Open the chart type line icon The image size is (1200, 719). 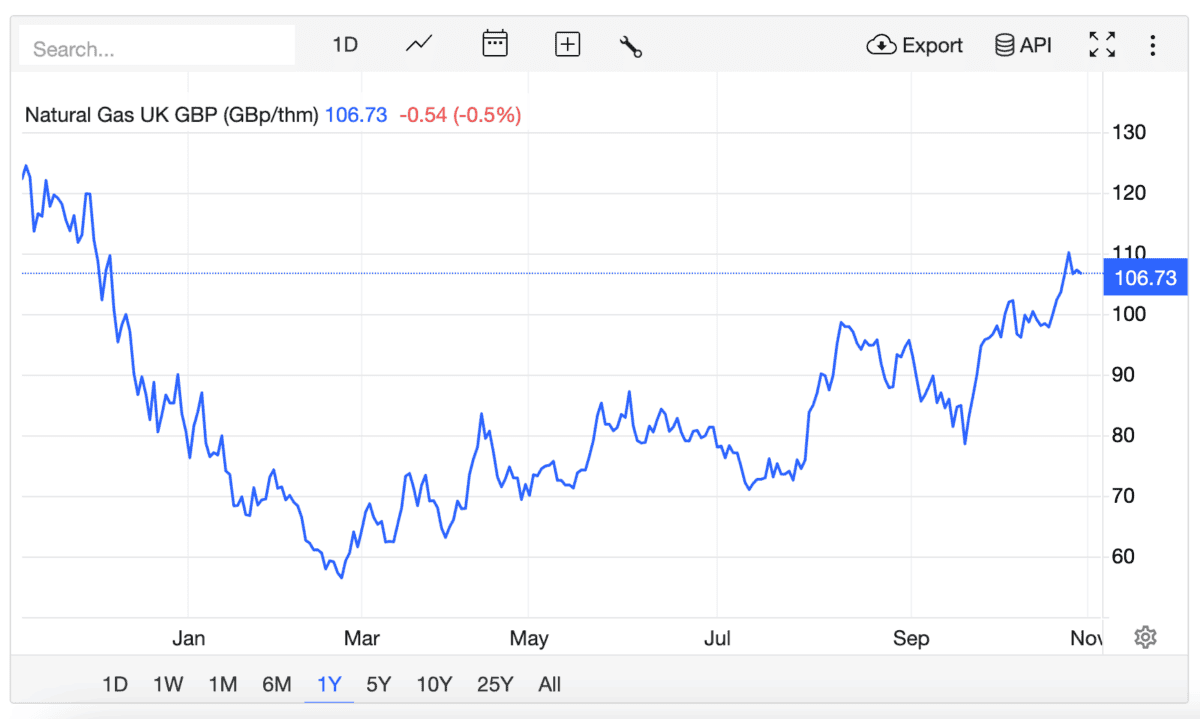[419, 45]
